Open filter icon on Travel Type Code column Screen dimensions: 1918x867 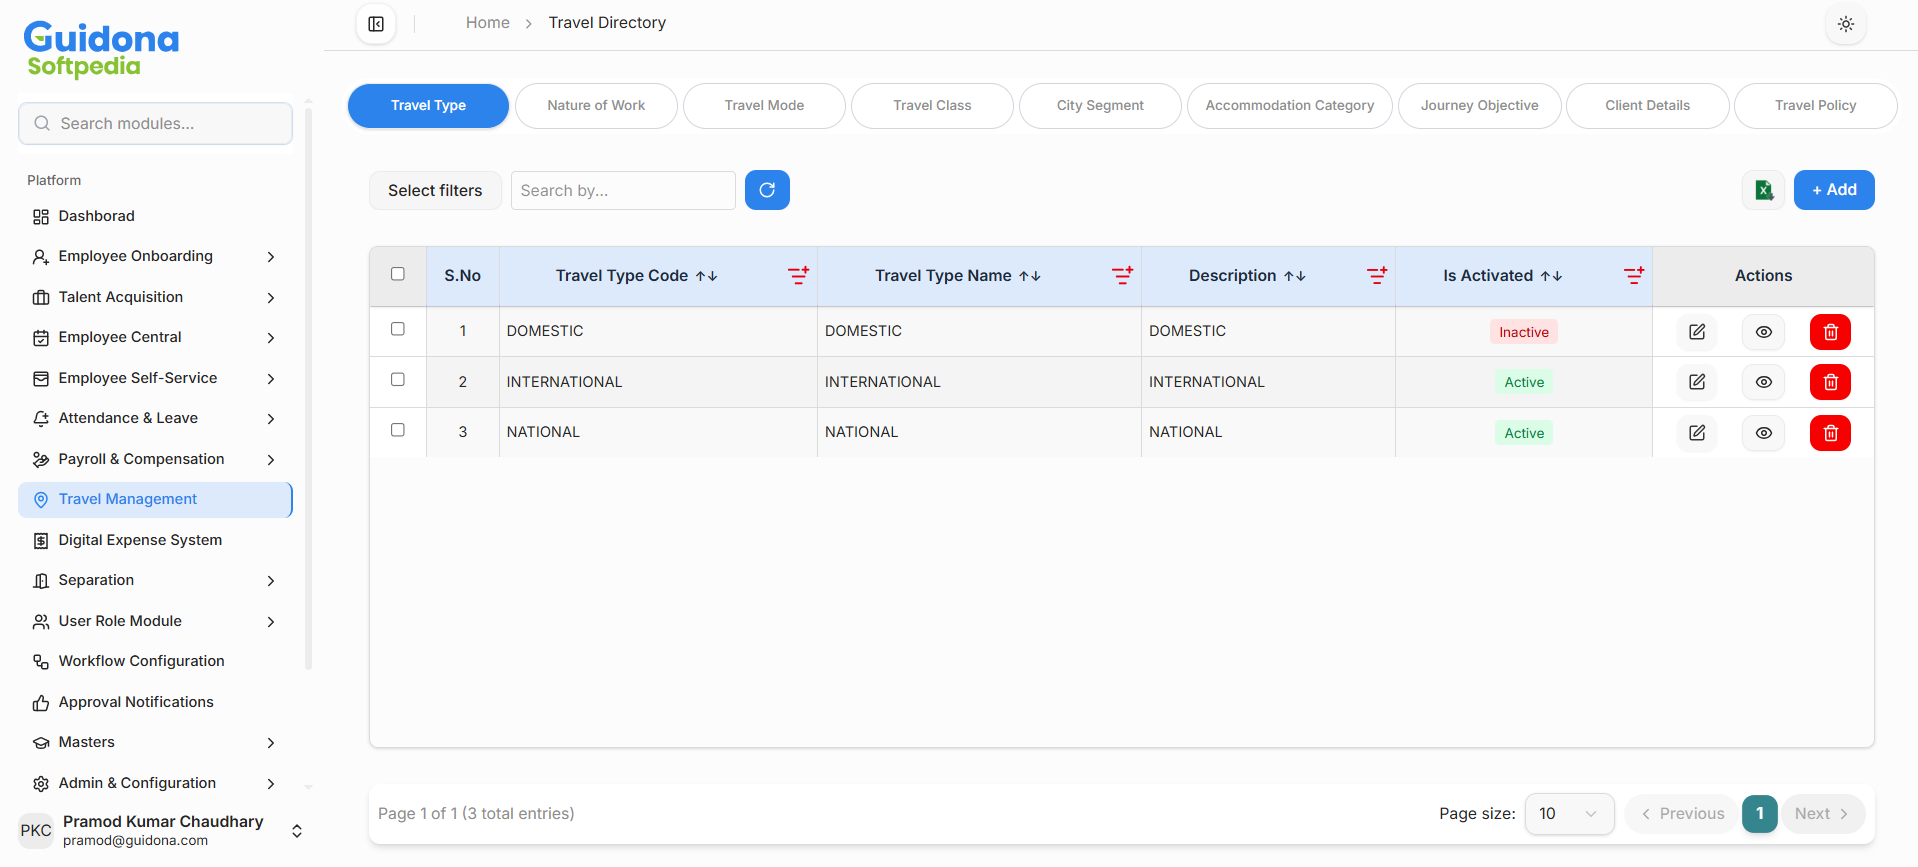click(x=798, y=276)
